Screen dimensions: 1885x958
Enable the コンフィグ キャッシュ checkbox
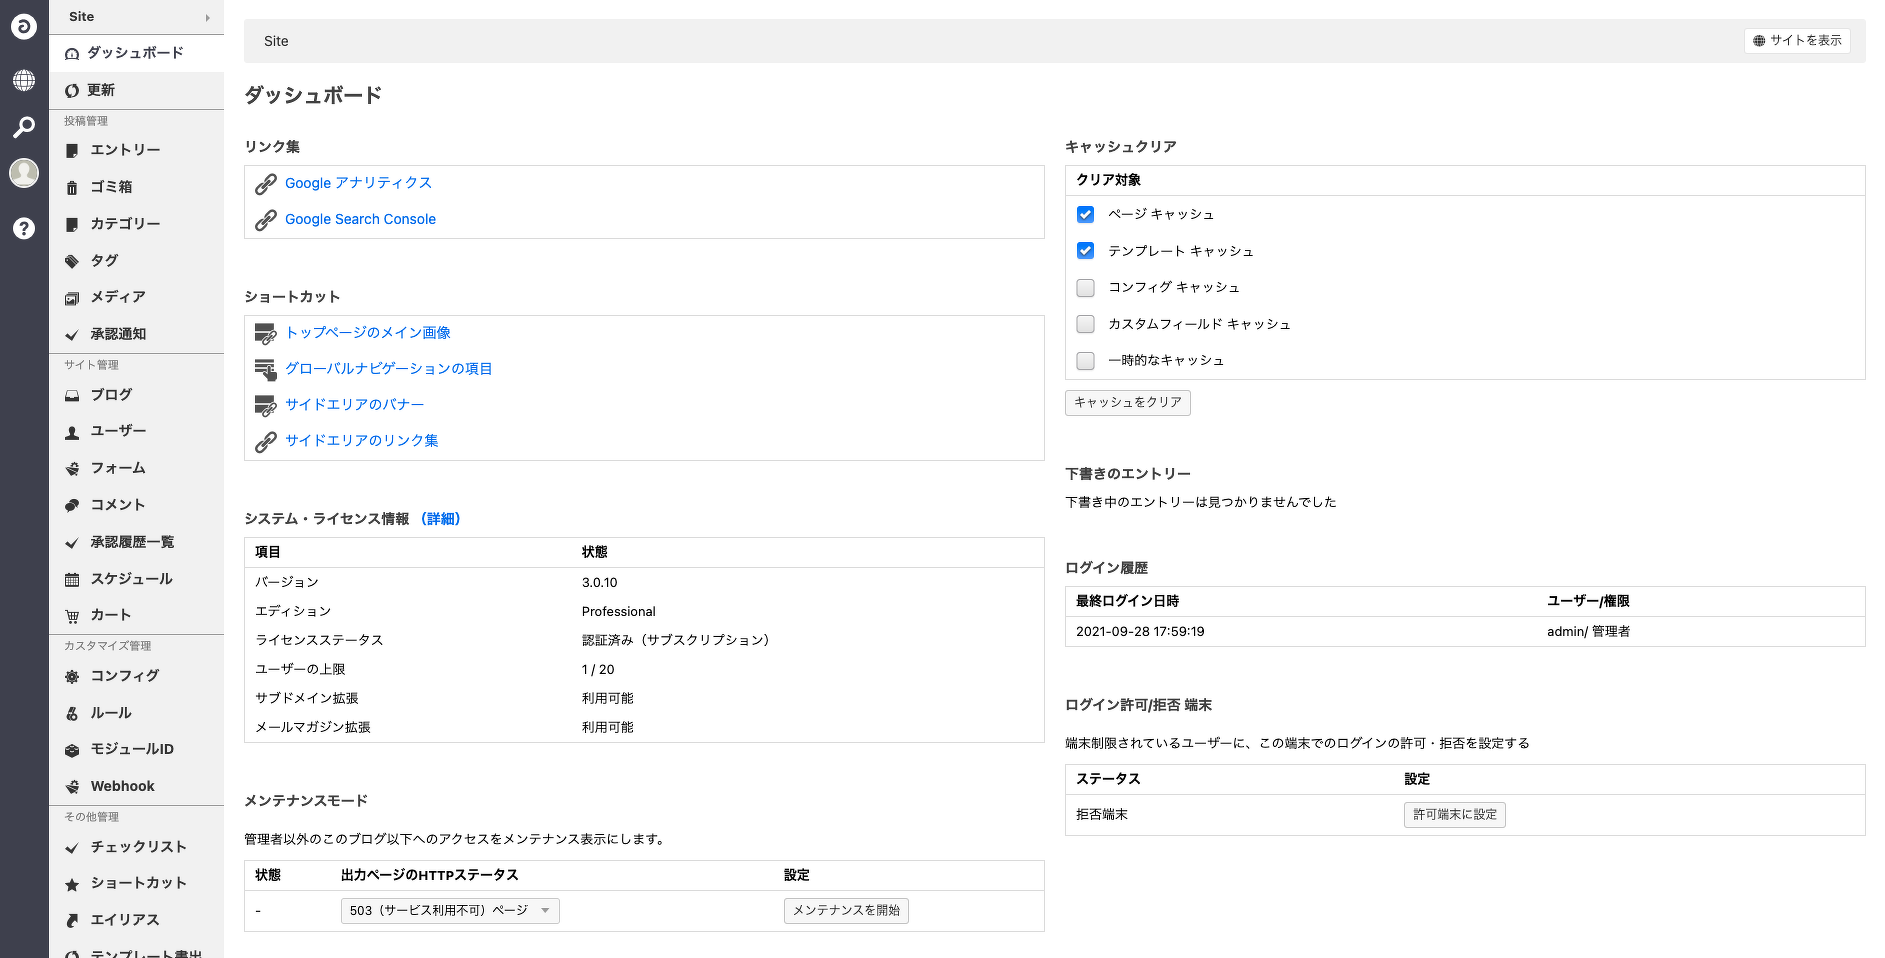1085,288
